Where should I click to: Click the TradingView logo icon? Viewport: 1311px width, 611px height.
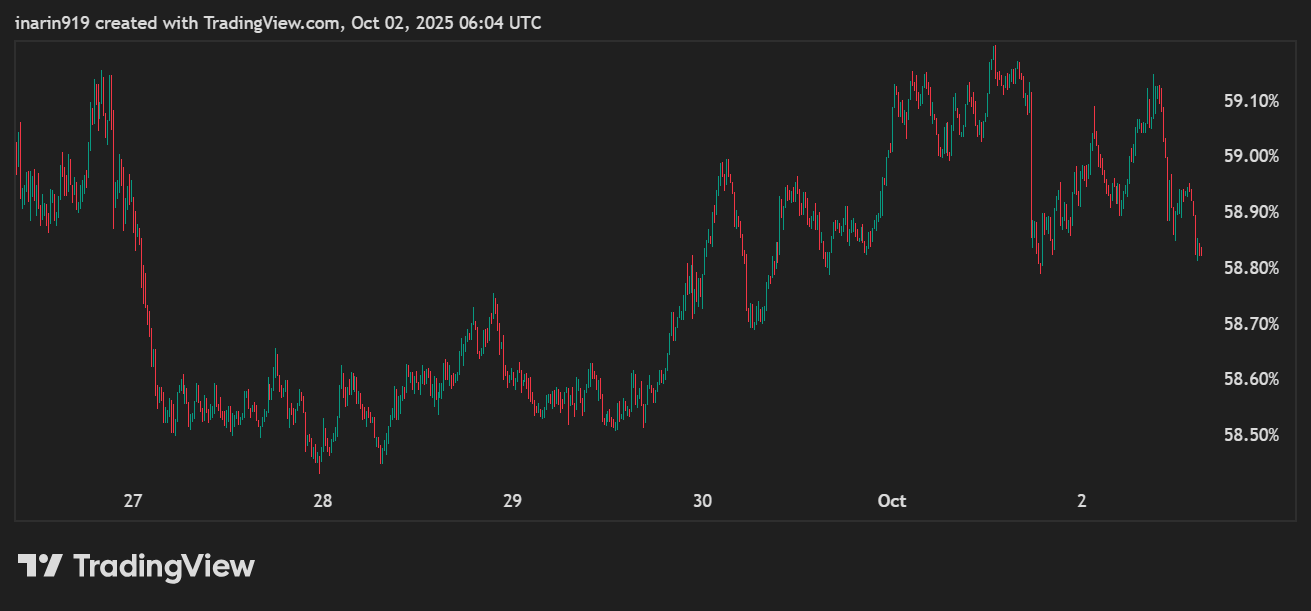(41, 566)
